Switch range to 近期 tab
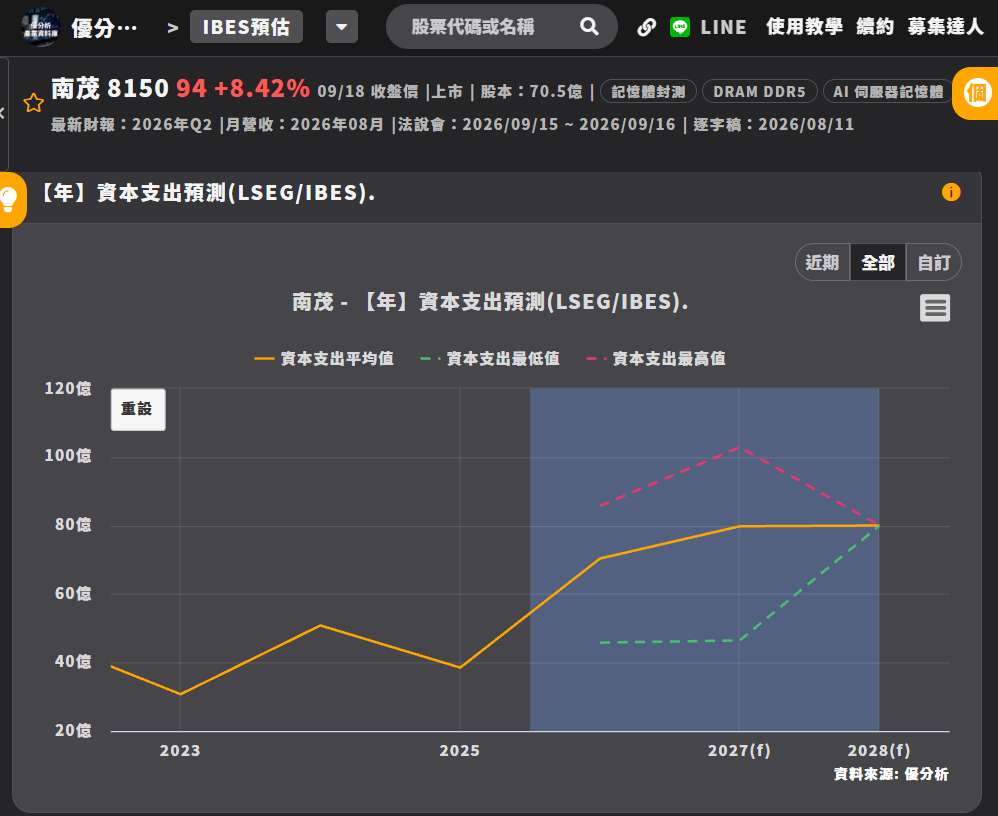Viewport: 998px width, 816px height. (x=822, y=262)
